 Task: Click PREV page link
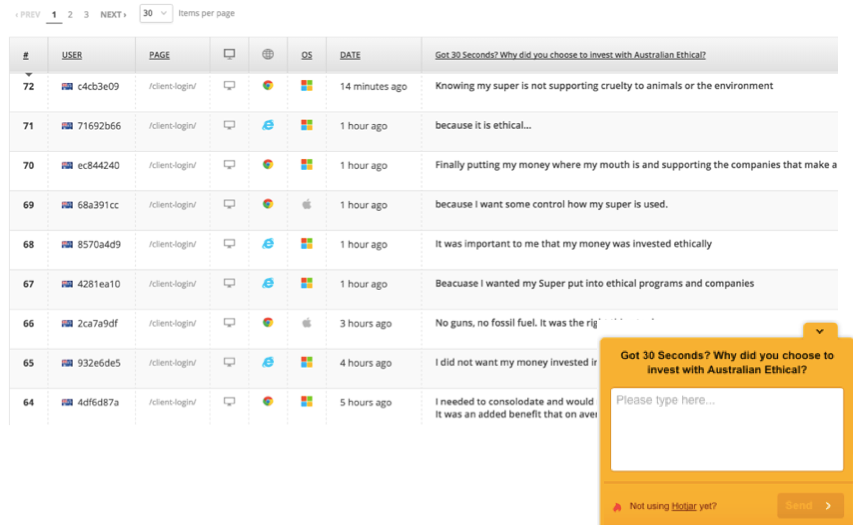point(27,15)
